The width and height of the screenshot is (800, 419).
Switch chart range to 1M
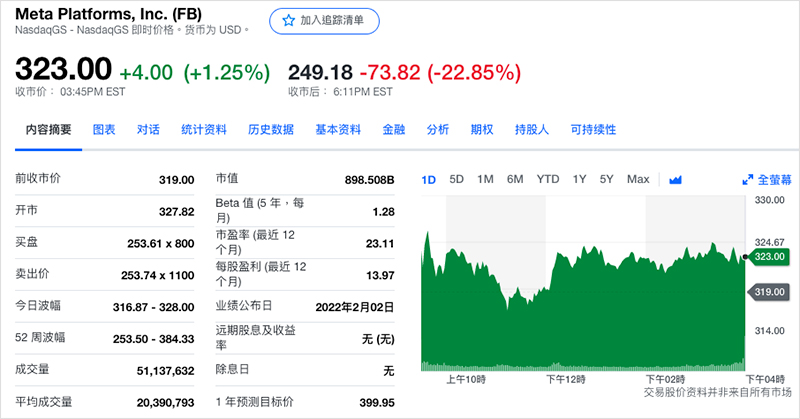485,180
